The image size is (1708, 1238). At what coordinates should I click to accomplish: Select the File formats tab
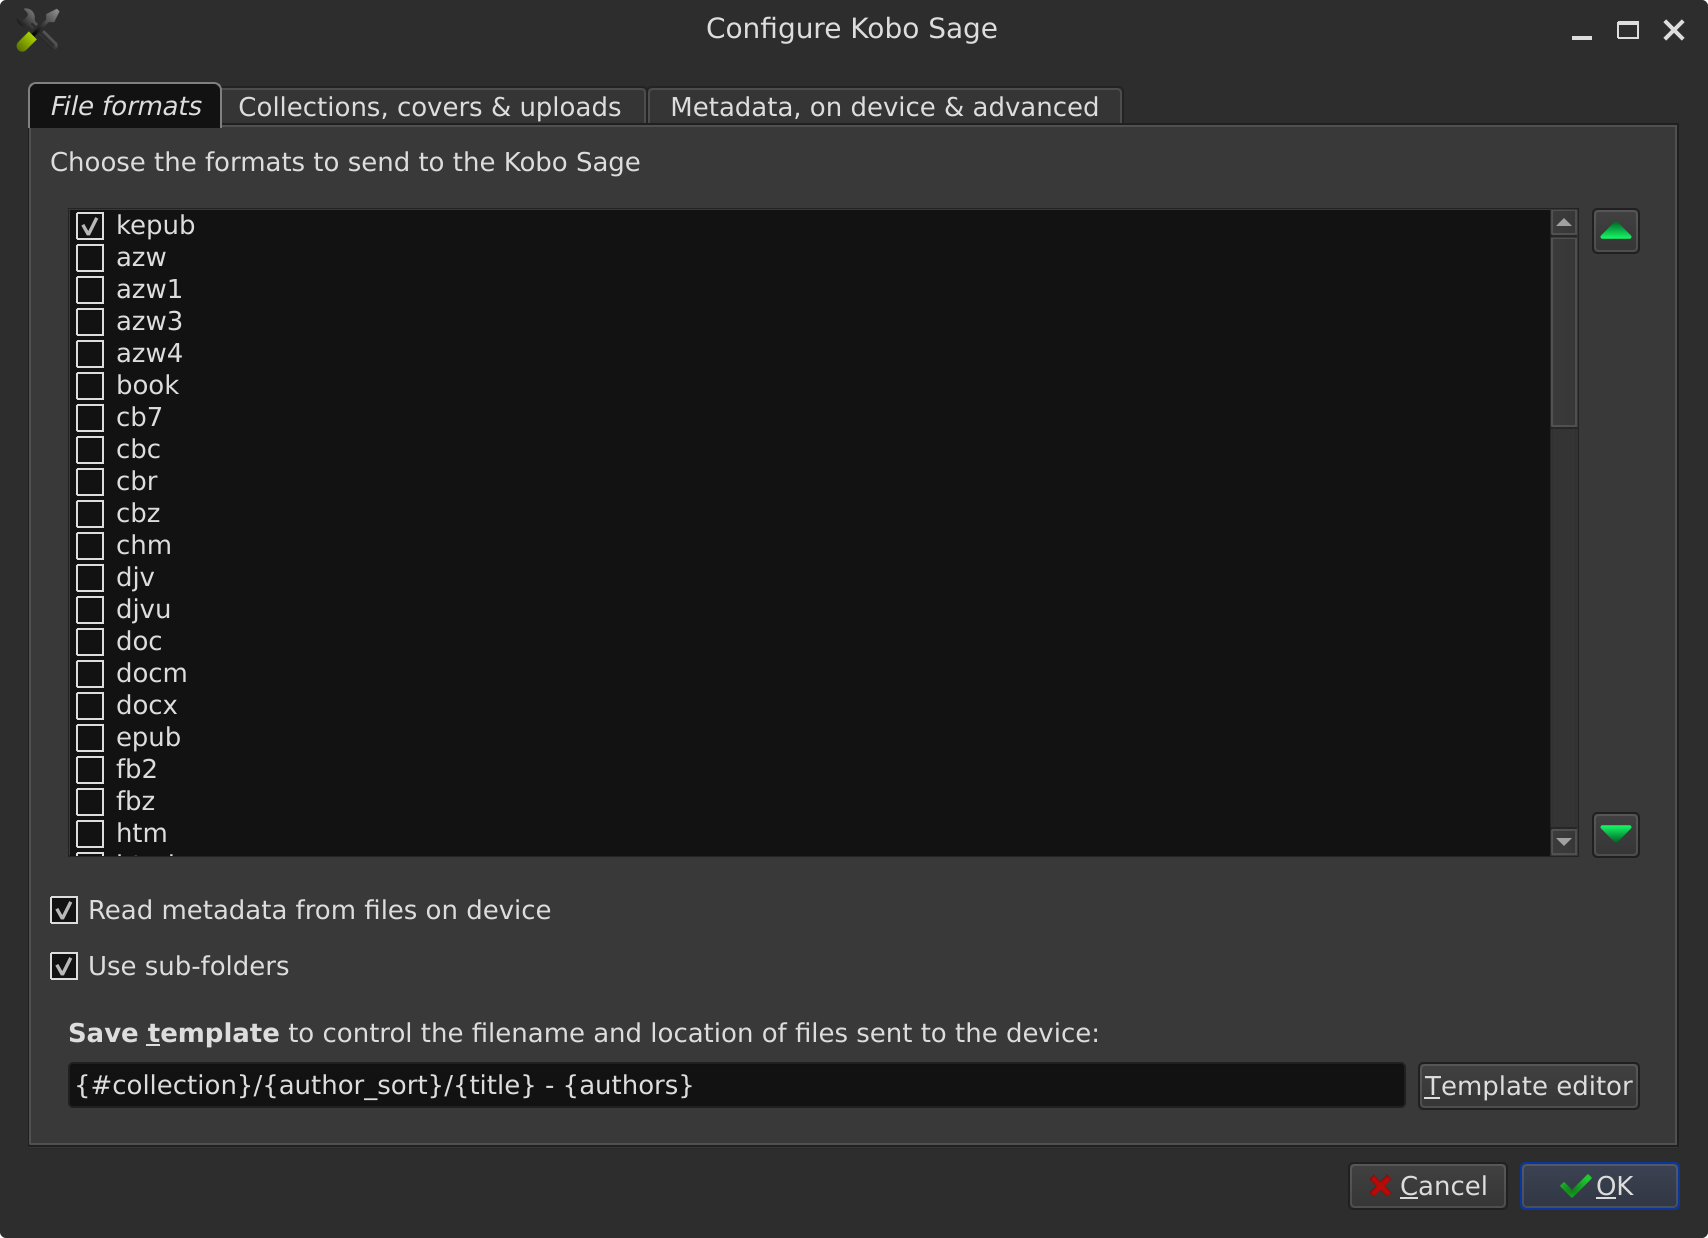click(125, 106)
